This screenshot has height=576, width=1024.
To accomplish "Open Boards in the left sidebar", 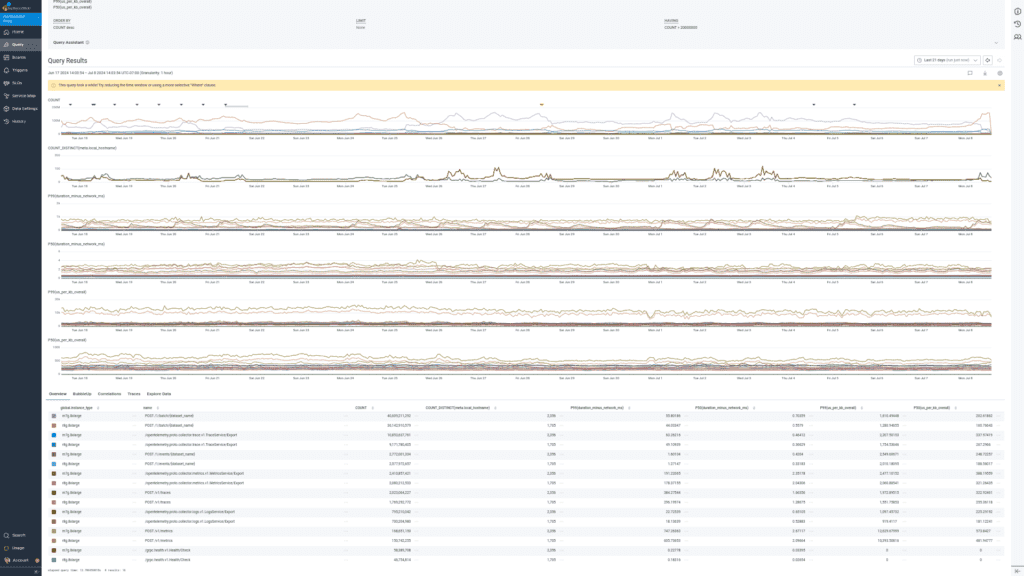I will [18, 57].
